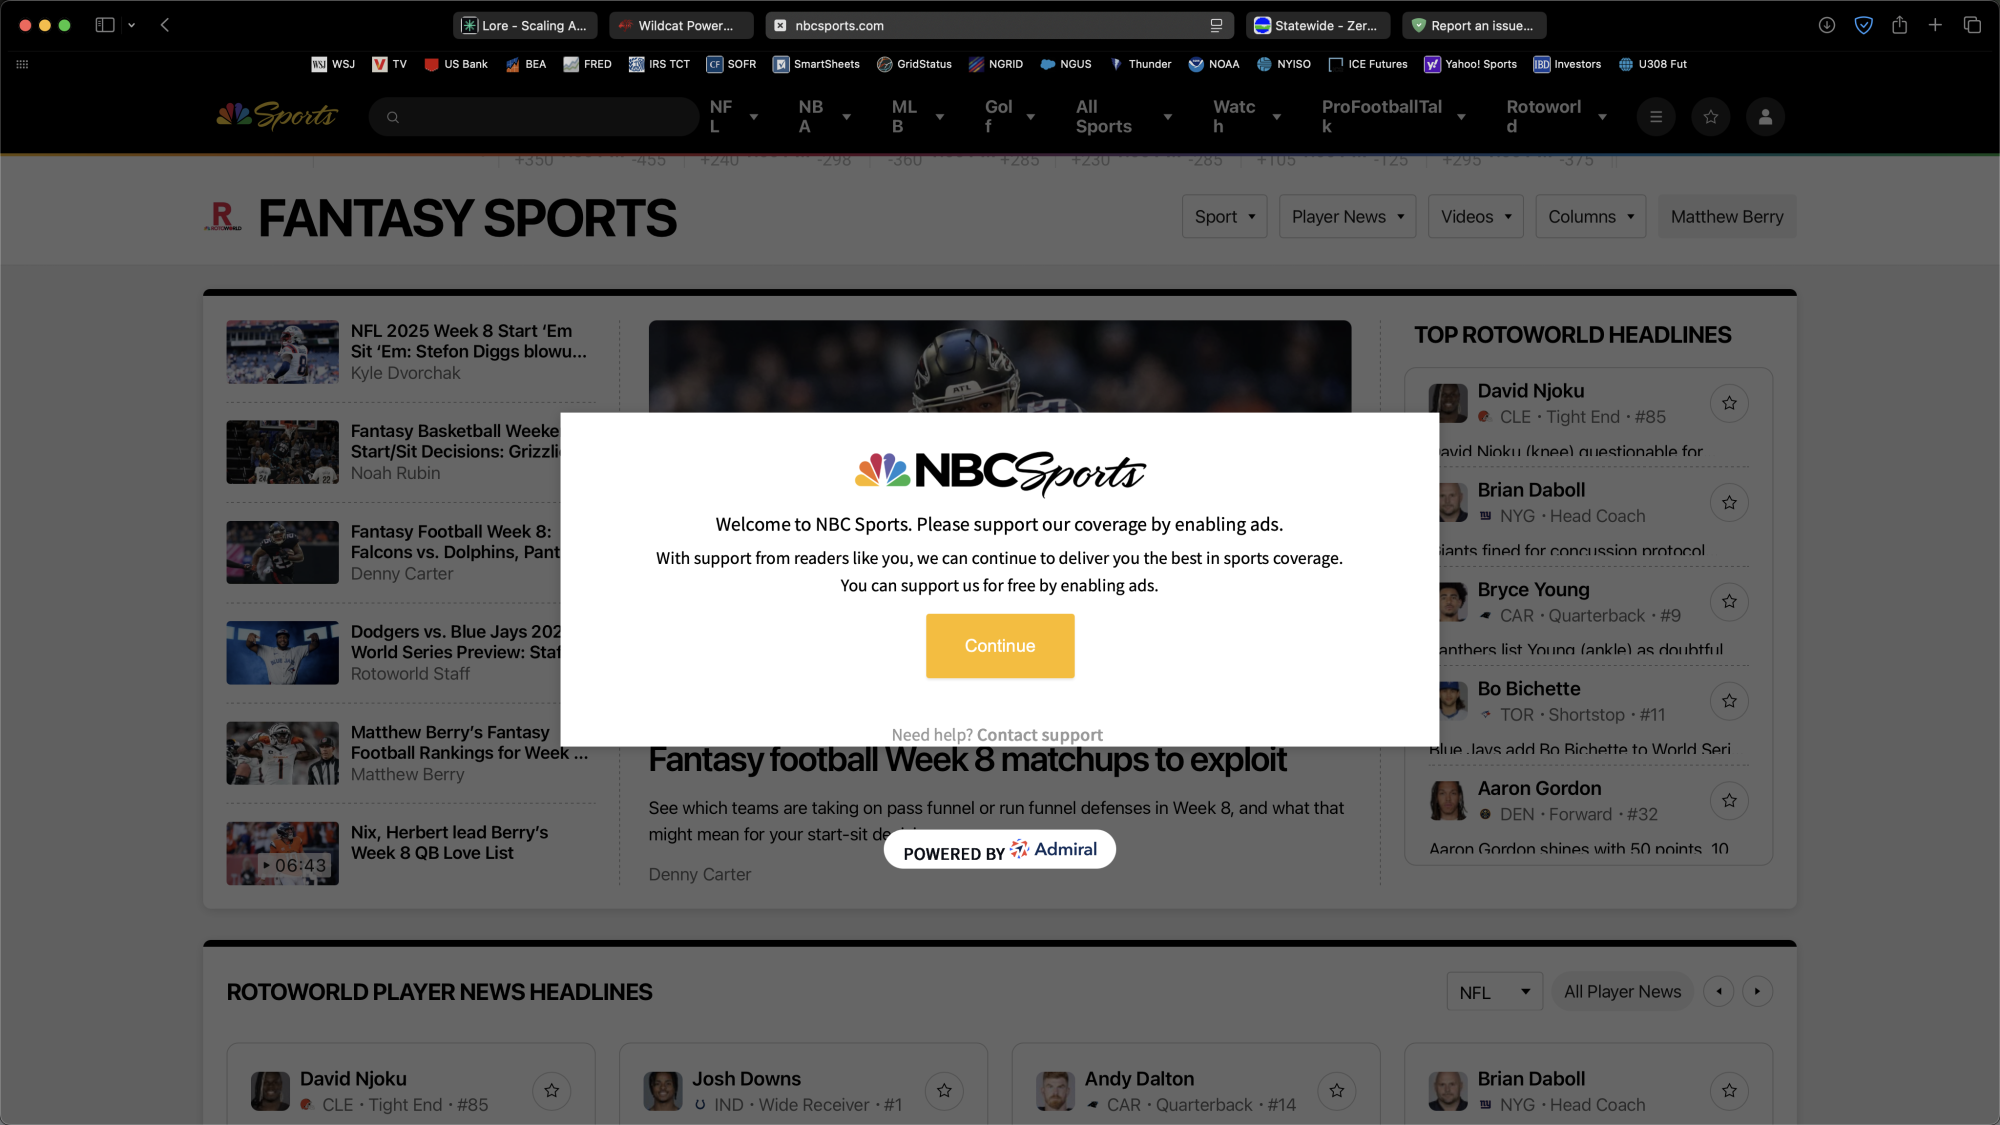Image resolution: width=2000 pixels, height=1125 pixels.
Task: Open the Week 8 Start 'Em Sit 'Em thumbnail
Action: (282, 352)
